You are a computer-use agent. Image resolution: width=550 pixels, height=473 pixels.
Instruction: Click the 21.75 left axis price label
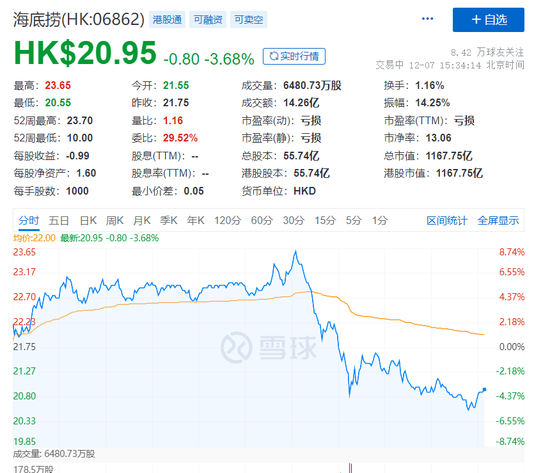pos(25,347)
